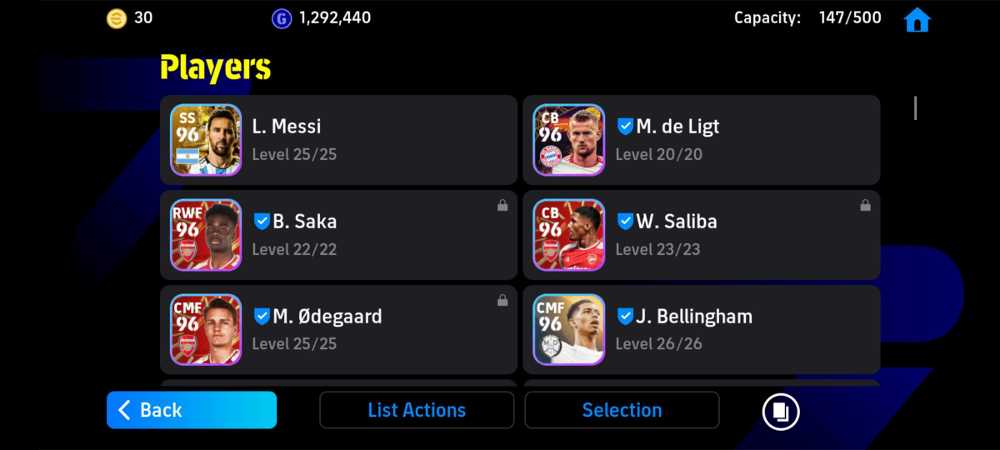Click blue shield badge beside J. Bellingham
Viewport: 1000px width, 450px height.
point(625,316)
